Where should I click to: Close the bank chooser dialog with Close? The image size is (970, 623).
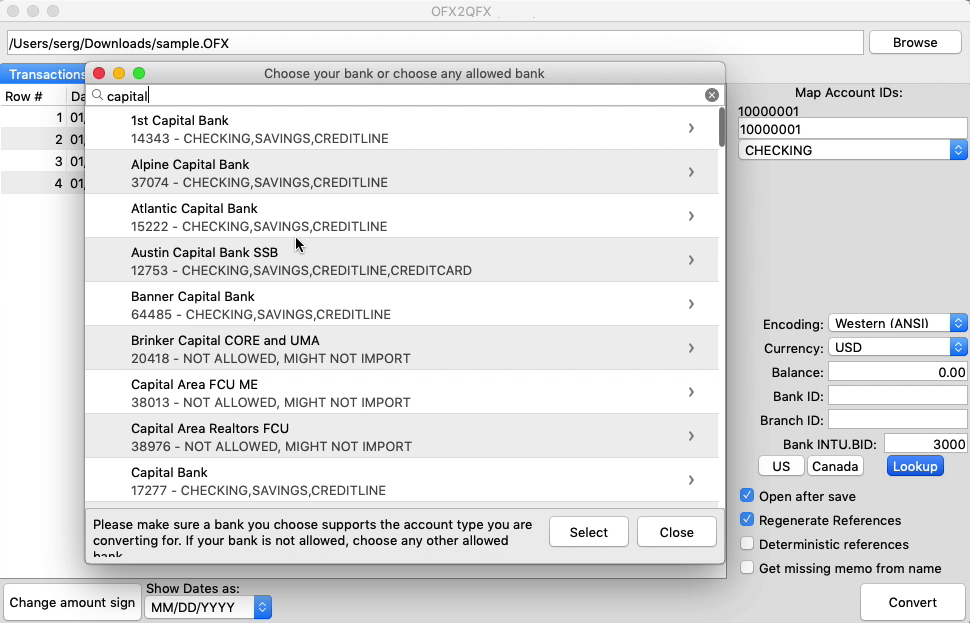[676, 532]
